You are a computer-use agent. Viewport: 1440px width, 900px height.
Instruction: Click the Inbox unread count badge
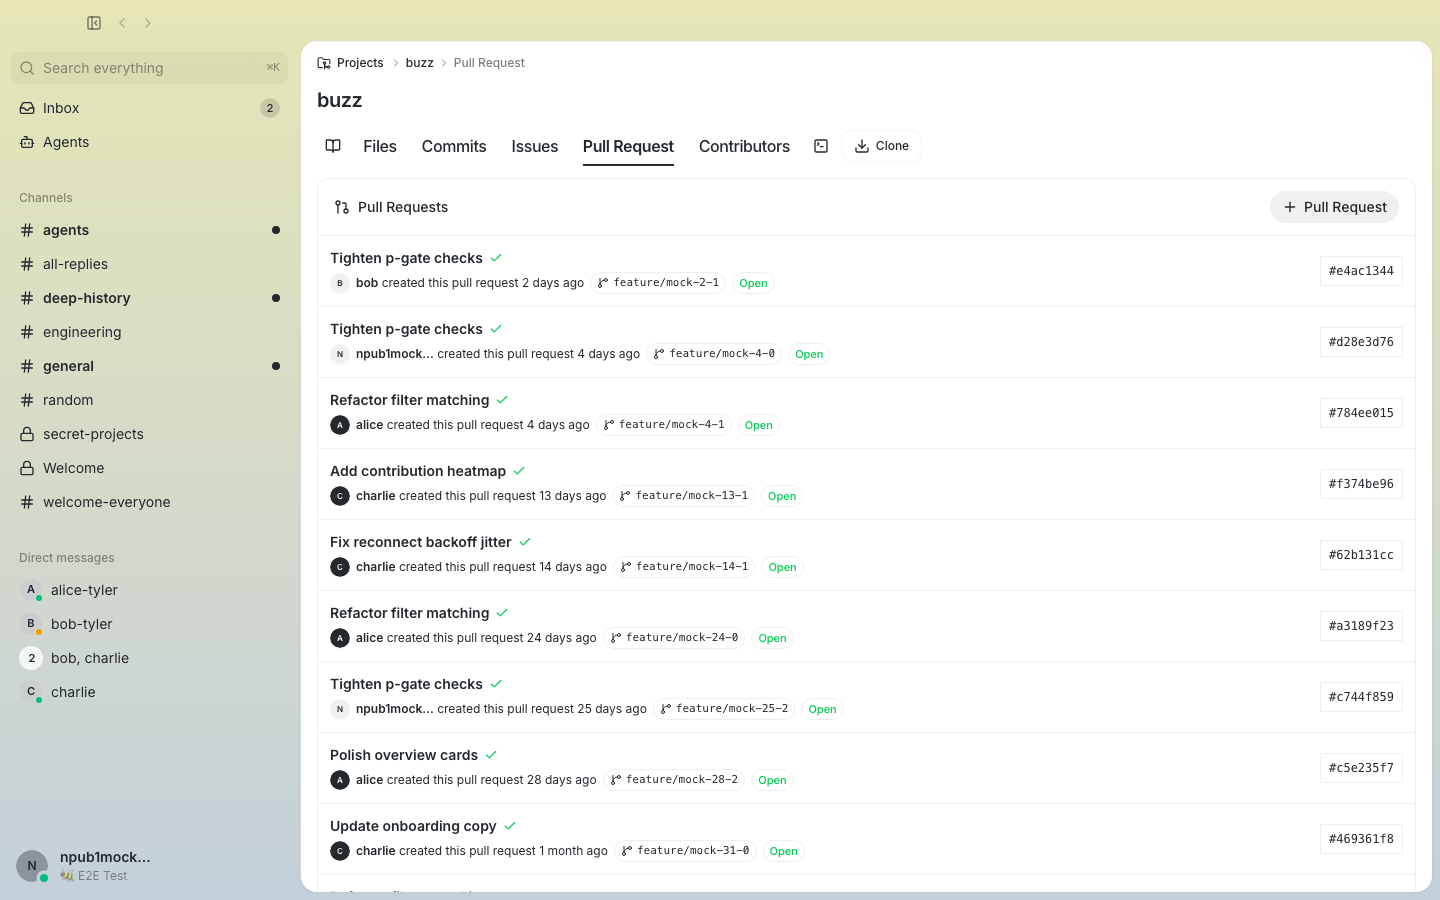pyautogui.click(x=270, y=108)
